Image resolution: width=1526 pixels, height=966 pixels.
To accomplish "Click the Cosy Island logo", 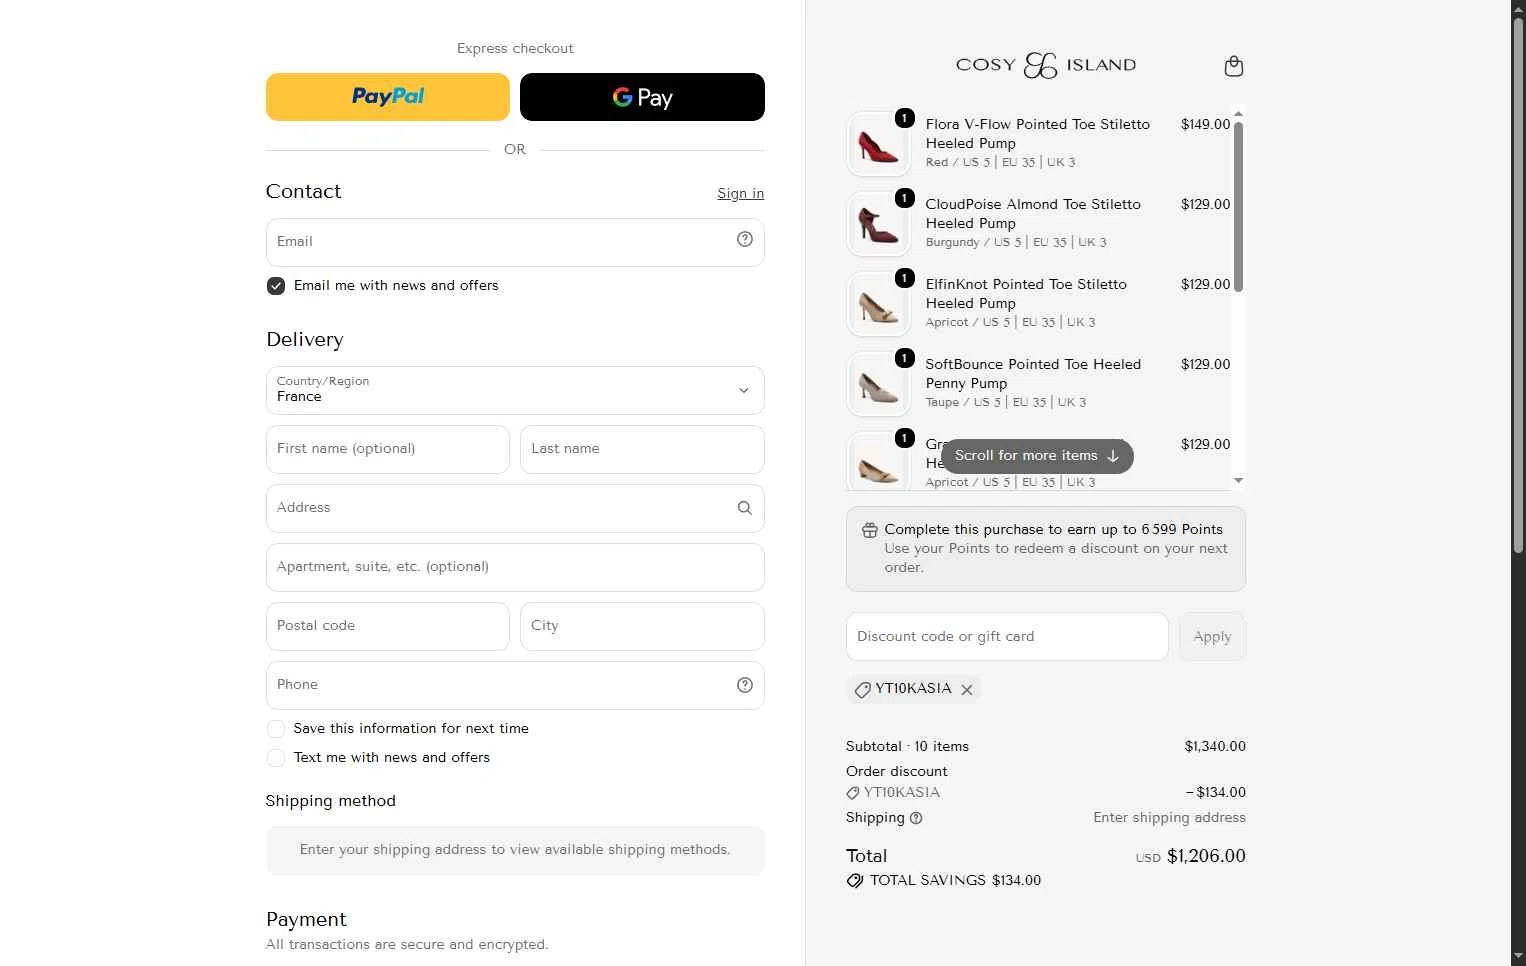I will [x=1045, y=65].
